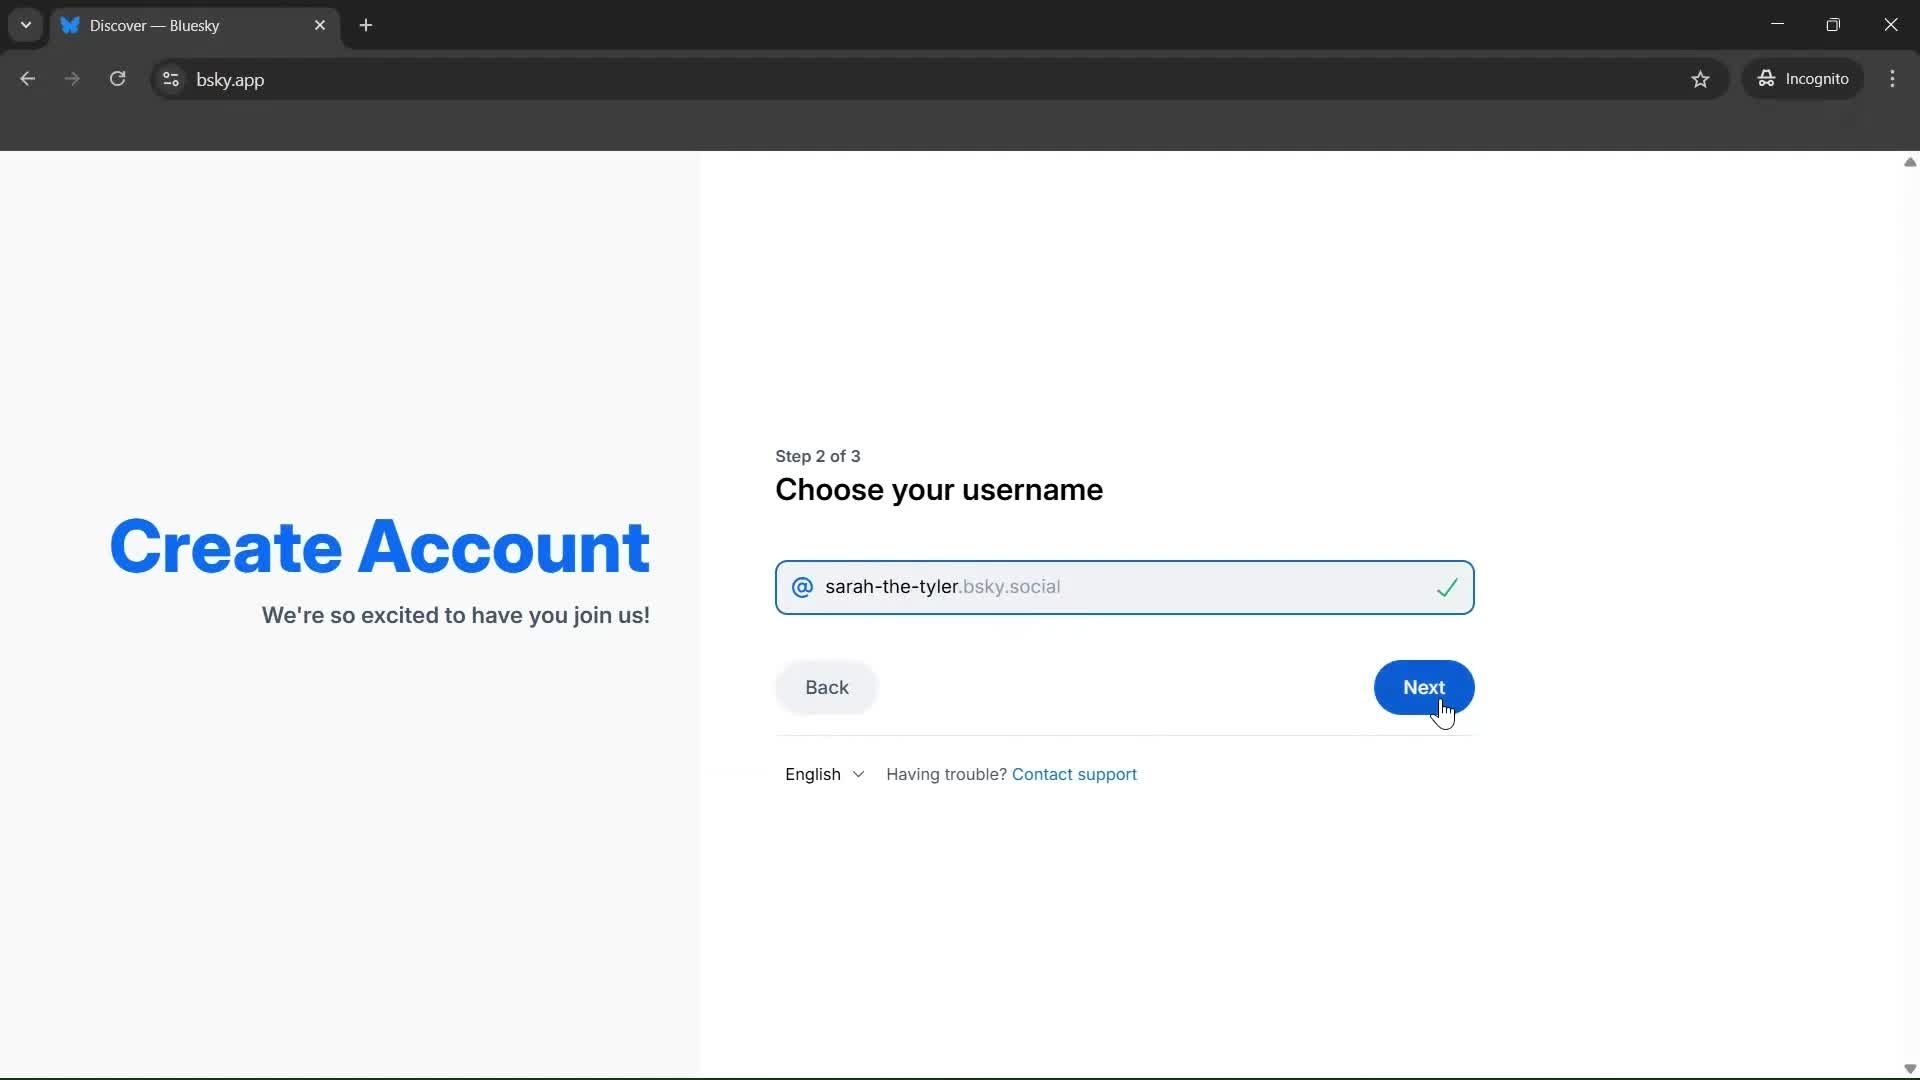The image size is (1920, 1080).
Task: Reload the bsky.app page
Action: pyautogui.click(x=117, y=79)
